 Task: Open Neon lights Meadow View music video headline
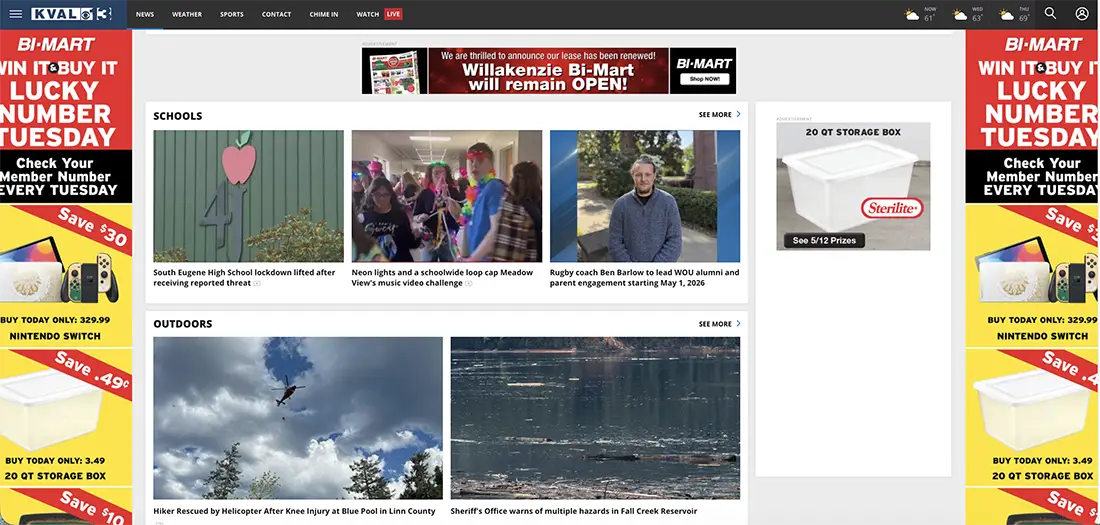442,277
